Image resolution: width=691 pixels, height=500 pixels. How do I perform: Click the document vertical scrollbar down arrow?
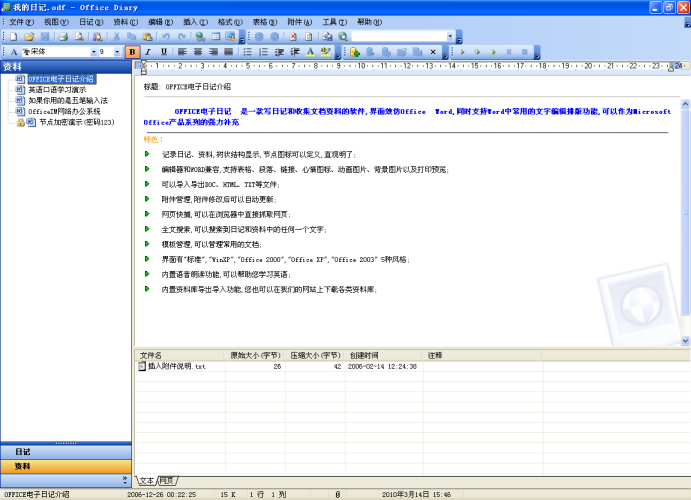[x=685, y=341]
